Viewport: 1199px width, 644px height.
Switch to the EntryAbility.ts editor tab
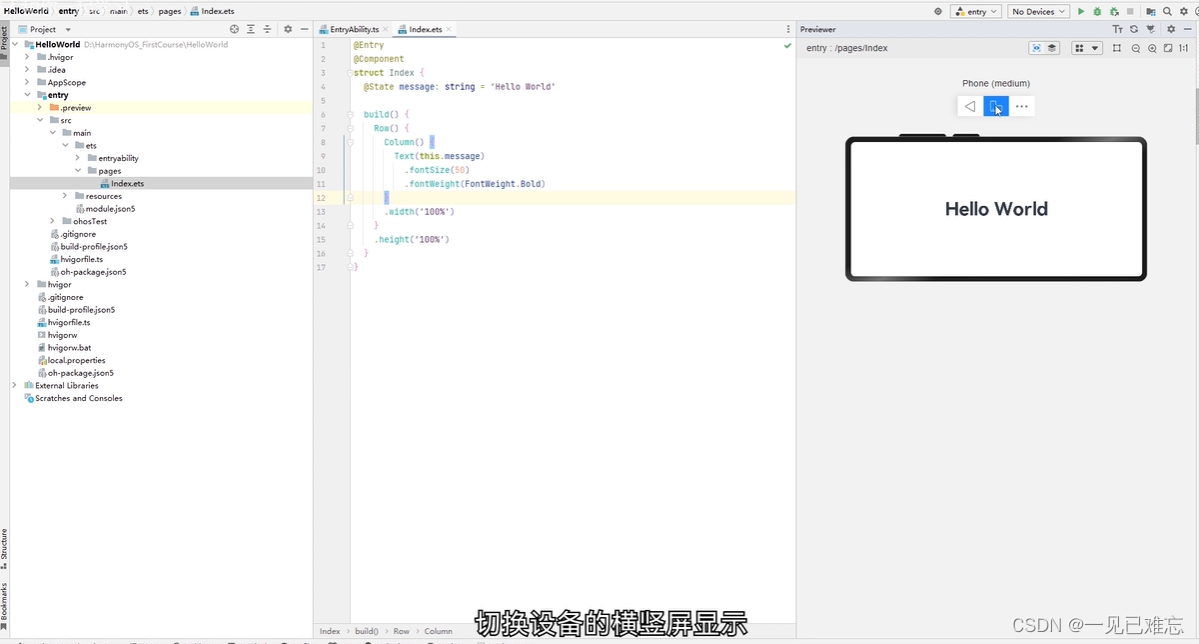[352, 30]
